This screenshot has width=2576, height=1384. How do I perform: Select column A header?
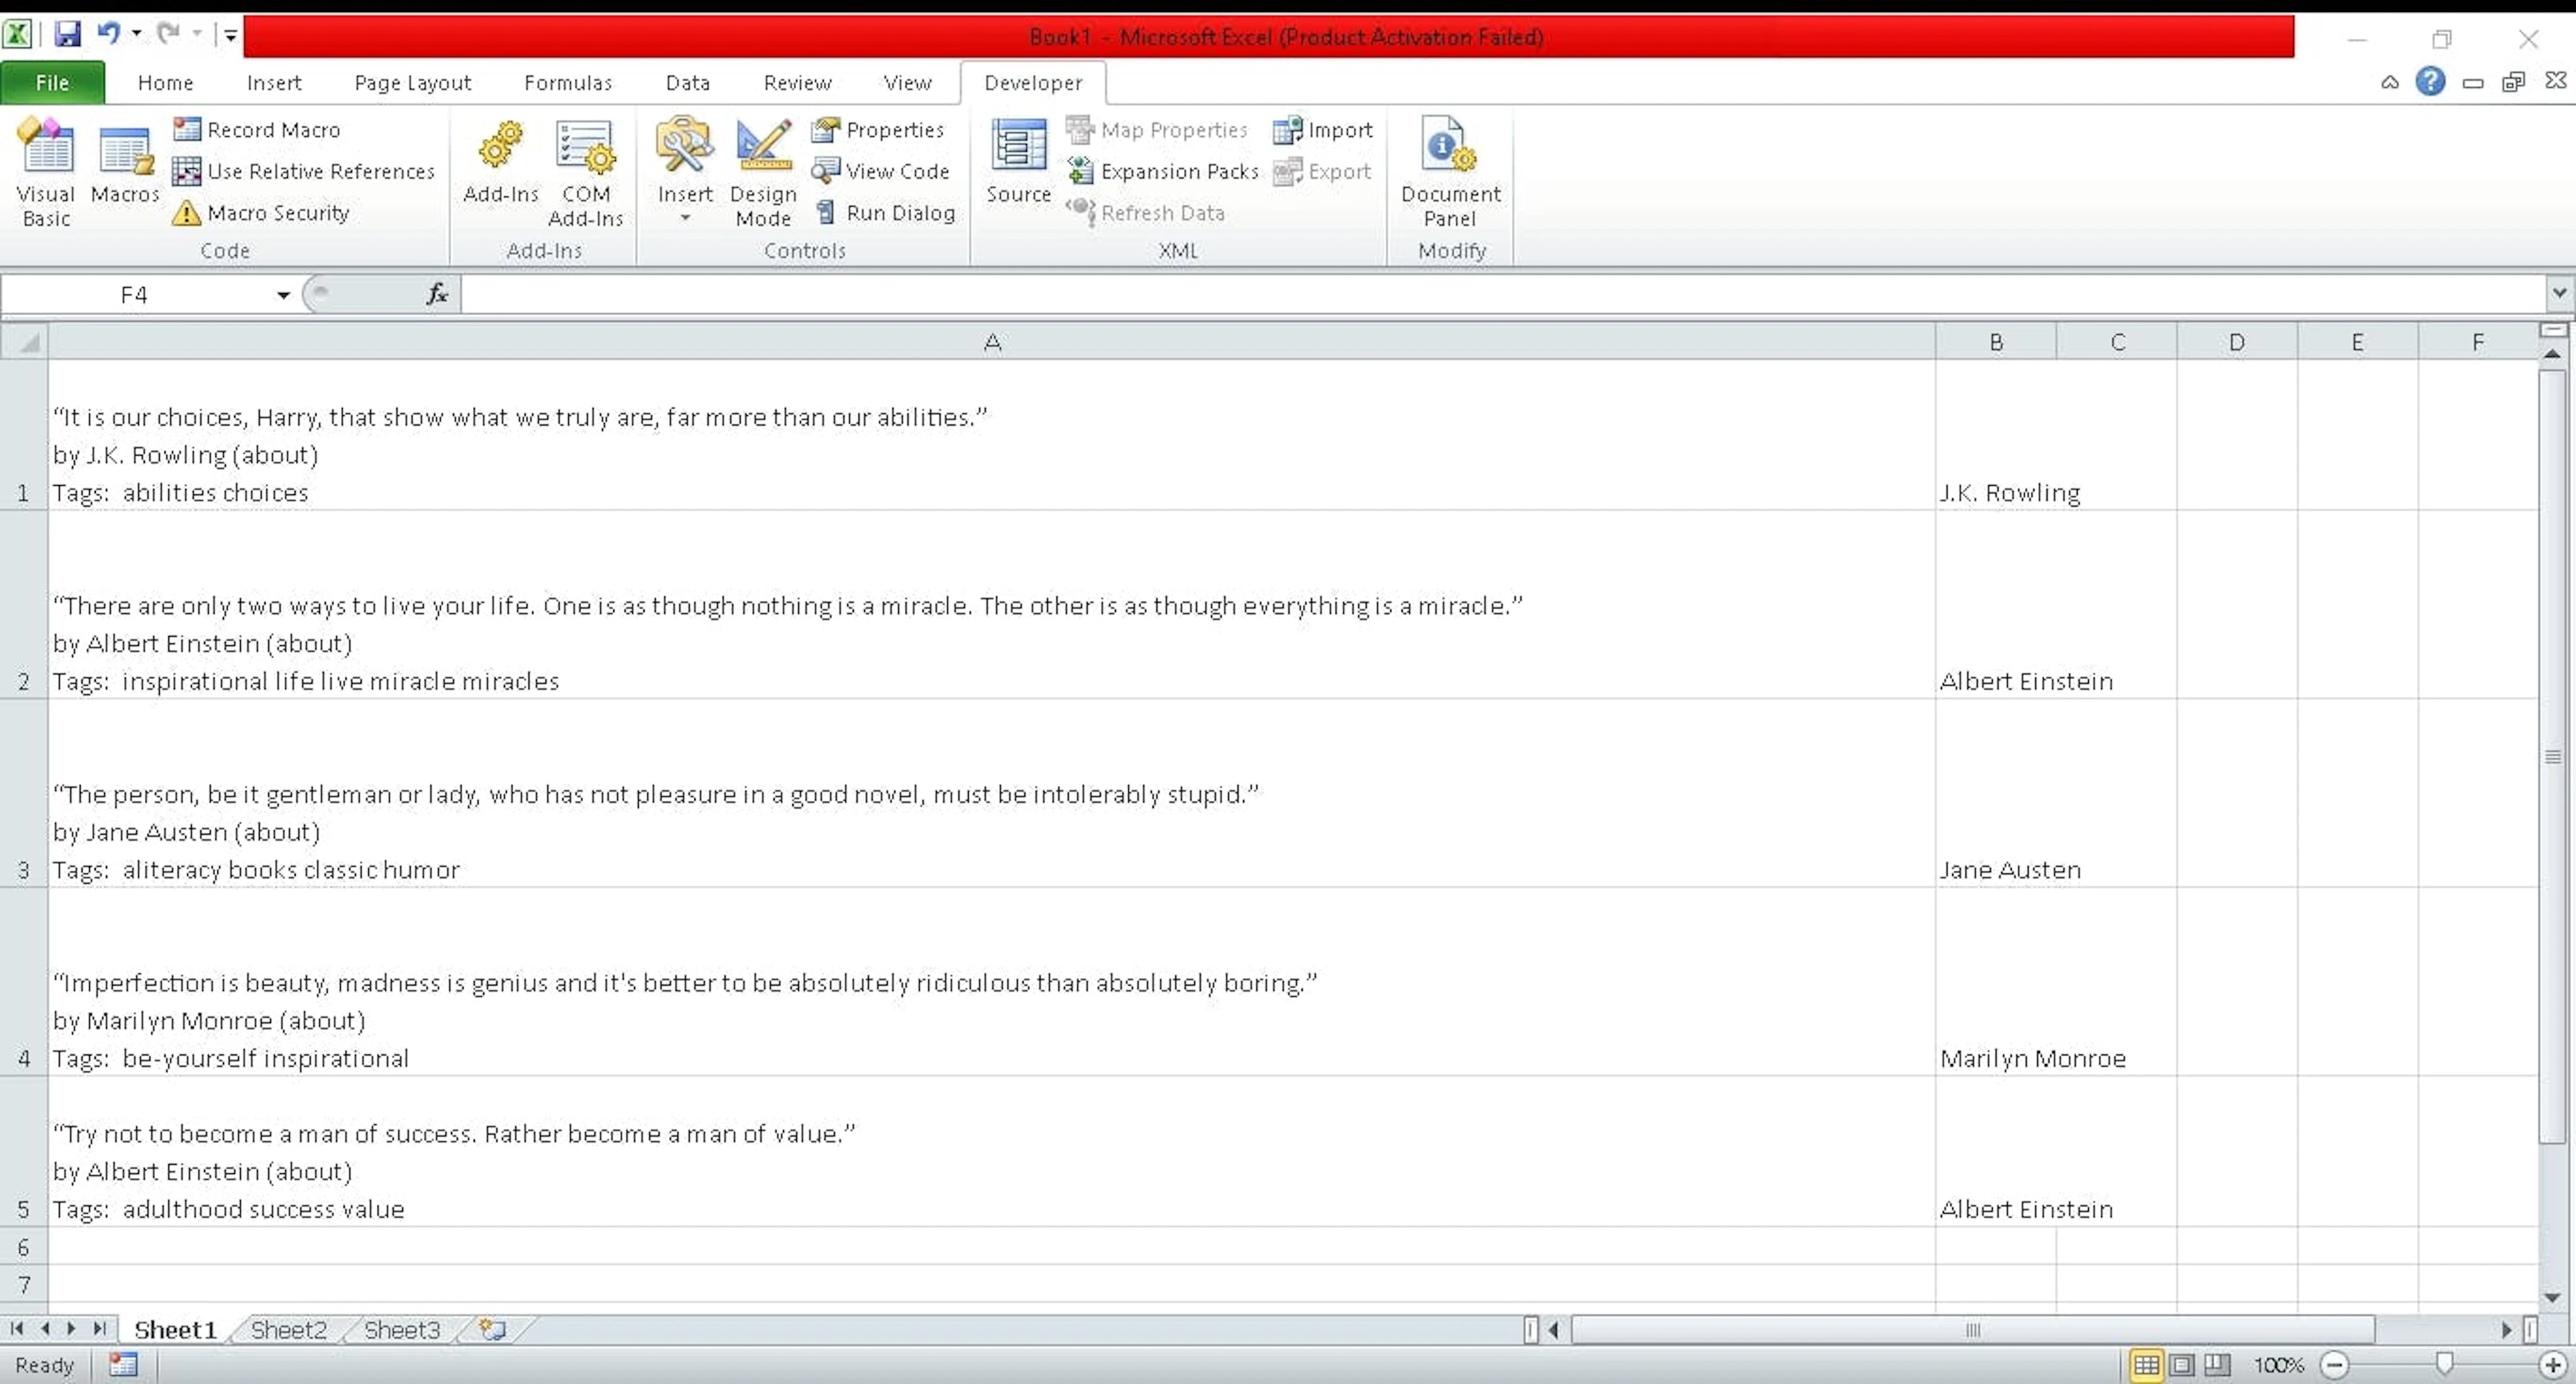pos(992,342)
